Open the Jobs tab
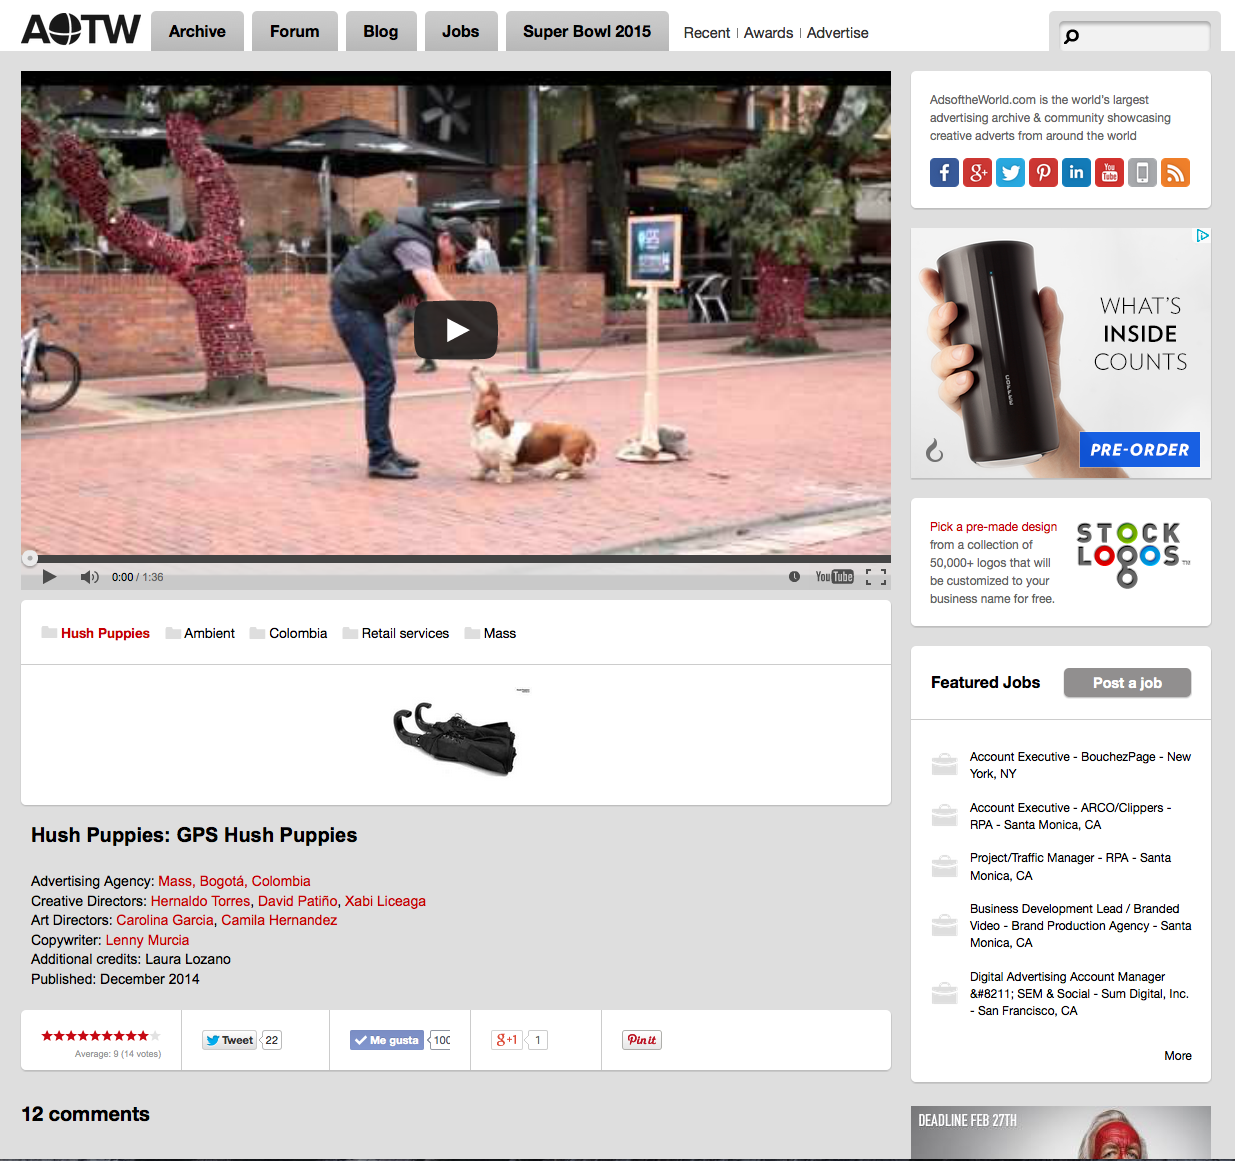The height and width of the screenshot is (1161, 1235). (x=461, y=31)
